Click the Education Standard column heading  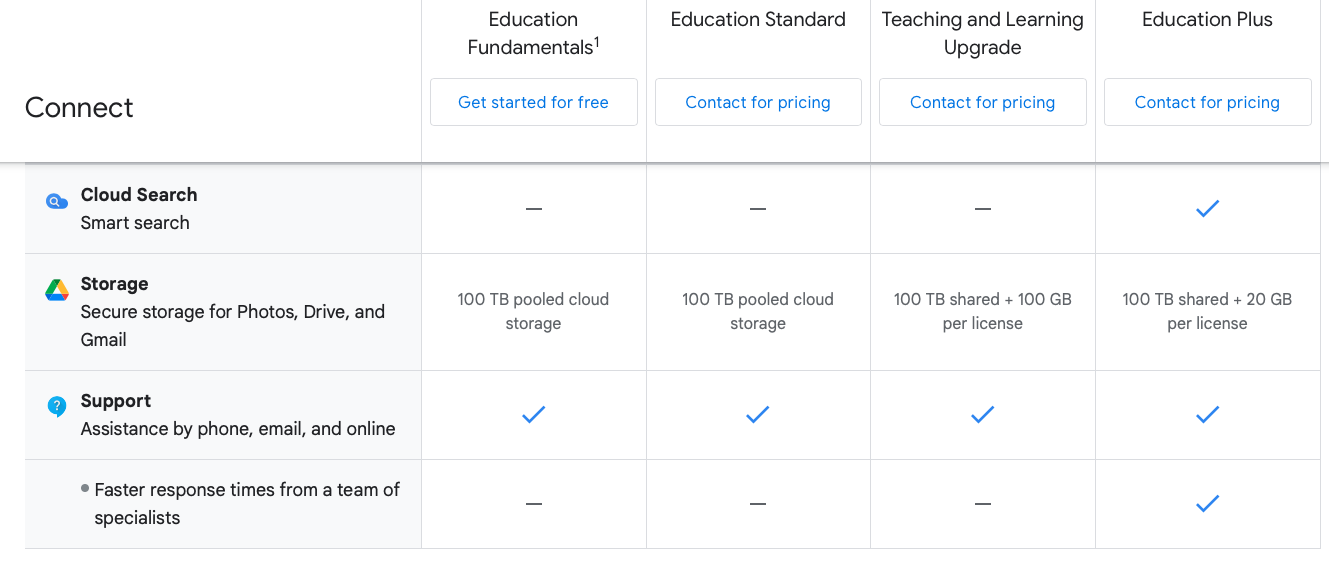758,20
